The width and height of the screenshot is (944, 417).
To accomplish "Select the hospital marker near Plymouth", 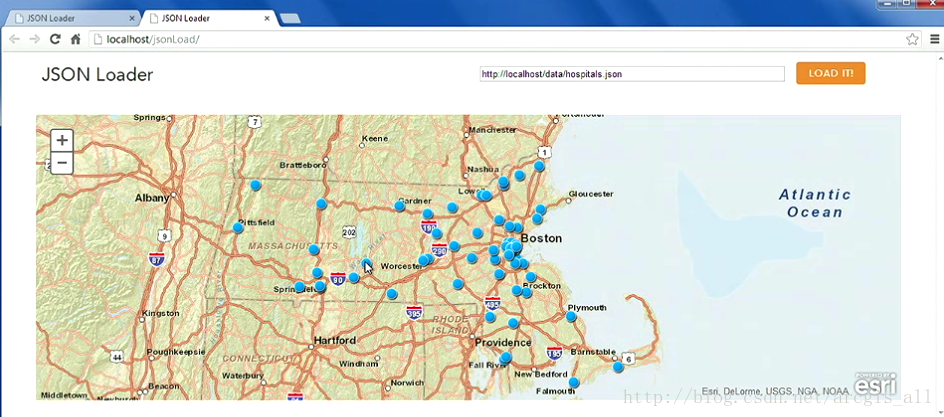I will point(571,317).
